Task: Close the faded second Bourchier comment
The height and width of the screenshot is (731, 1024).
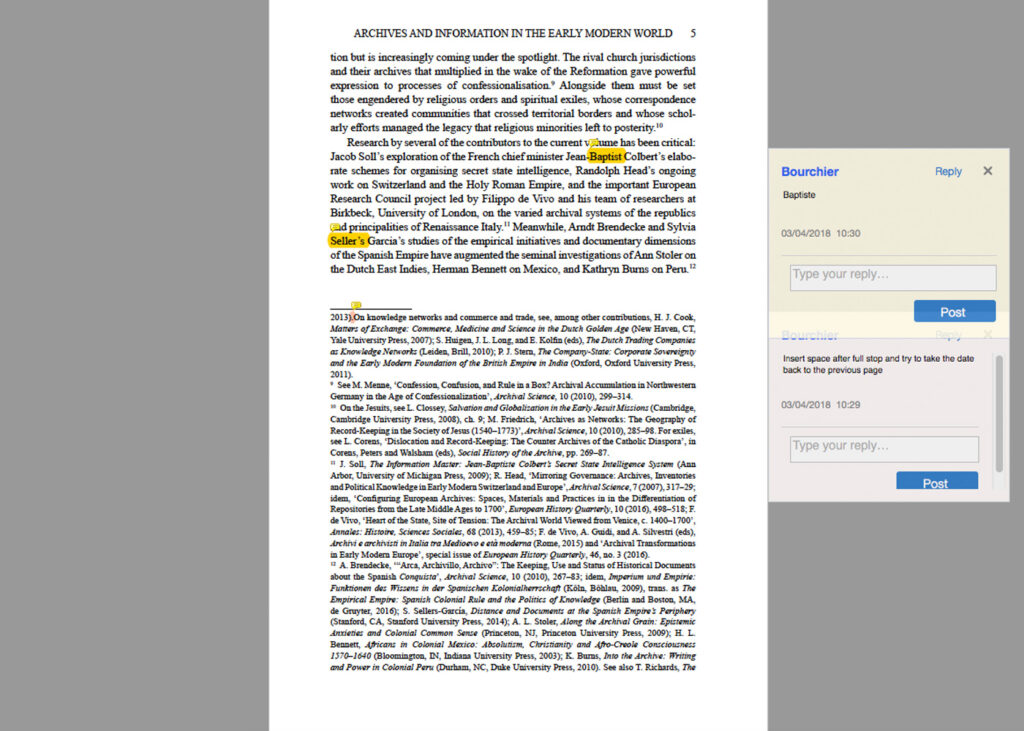Action: point(987,334)
